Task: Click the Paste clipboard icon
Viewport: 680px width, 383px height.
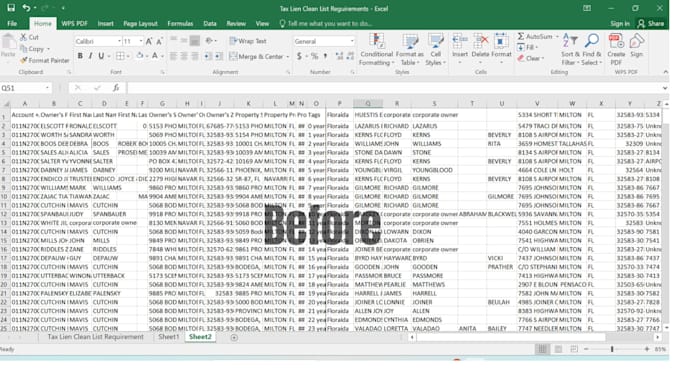Action: (8, 43)
